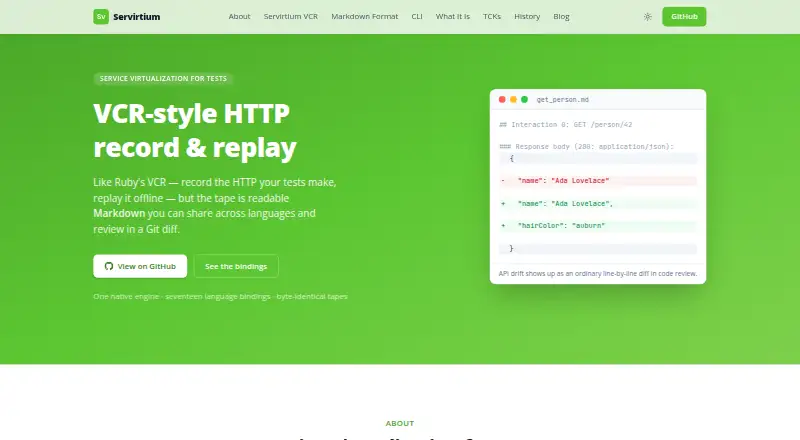This screenshot has width=800, height=440.
Task: Open the History nav link
Action: click(x=527, y=16)
